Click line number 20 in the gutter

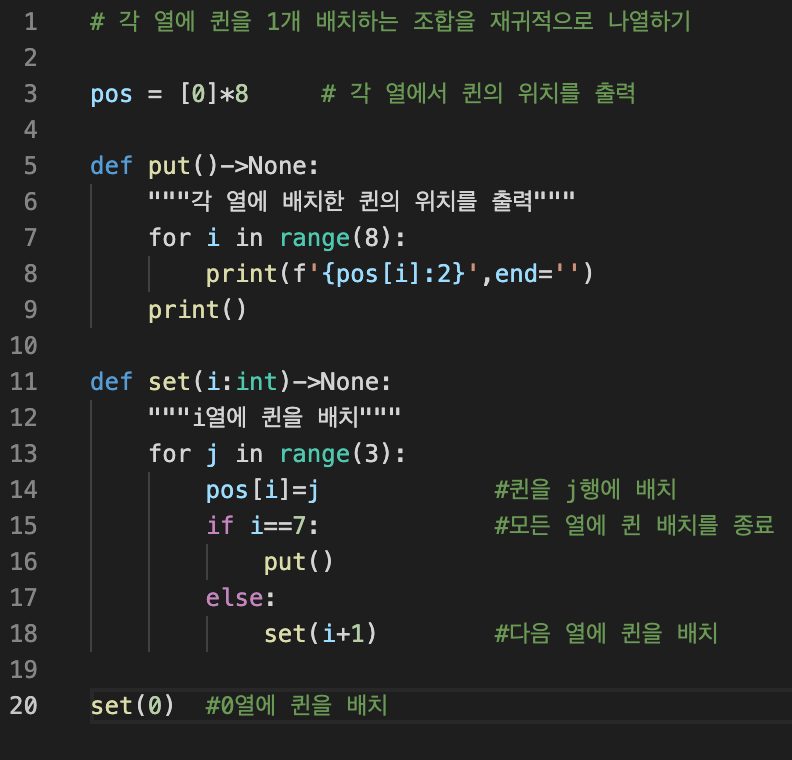[x=24, y=706]
